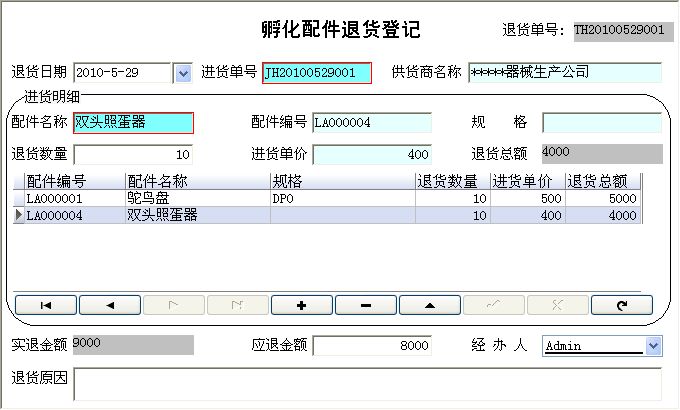Expand the 经办人 Admin dropdown

[x=654, y=346]
